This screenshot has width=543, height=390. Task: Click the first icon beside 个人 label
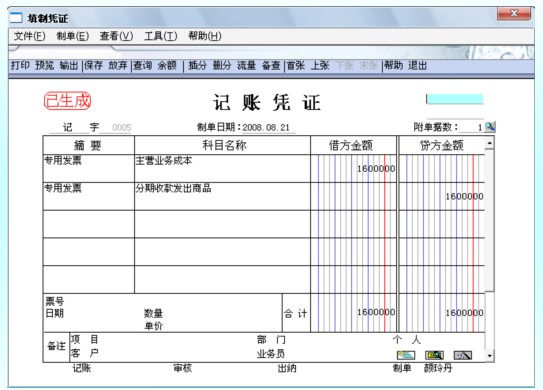[x=406, y=355]
